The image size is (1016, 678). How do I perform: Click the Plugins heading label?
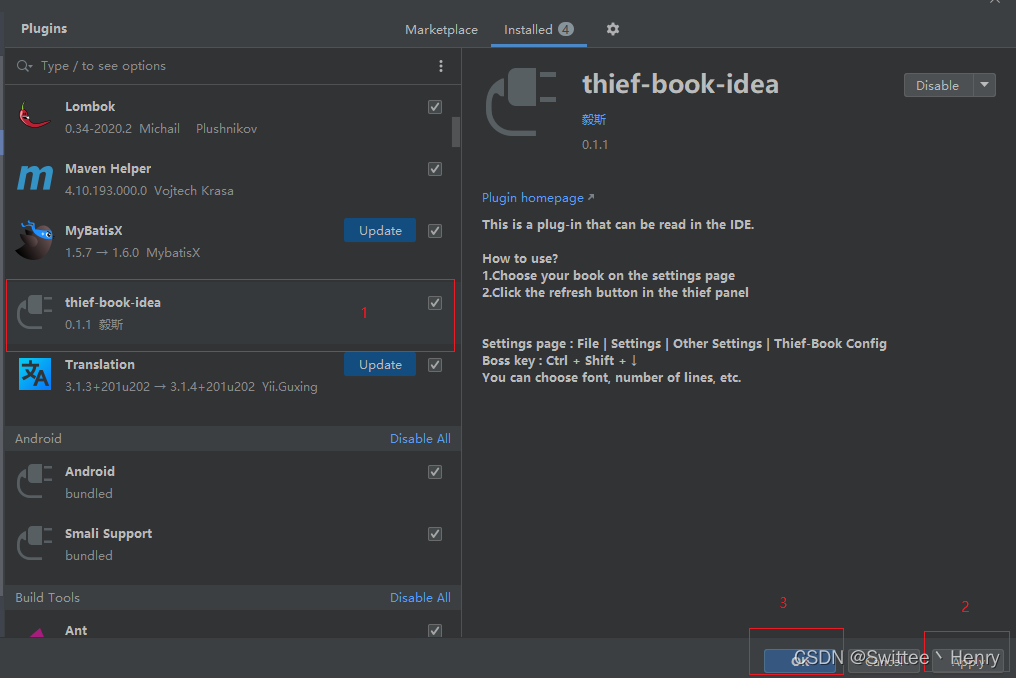click(x=44, y=29)
